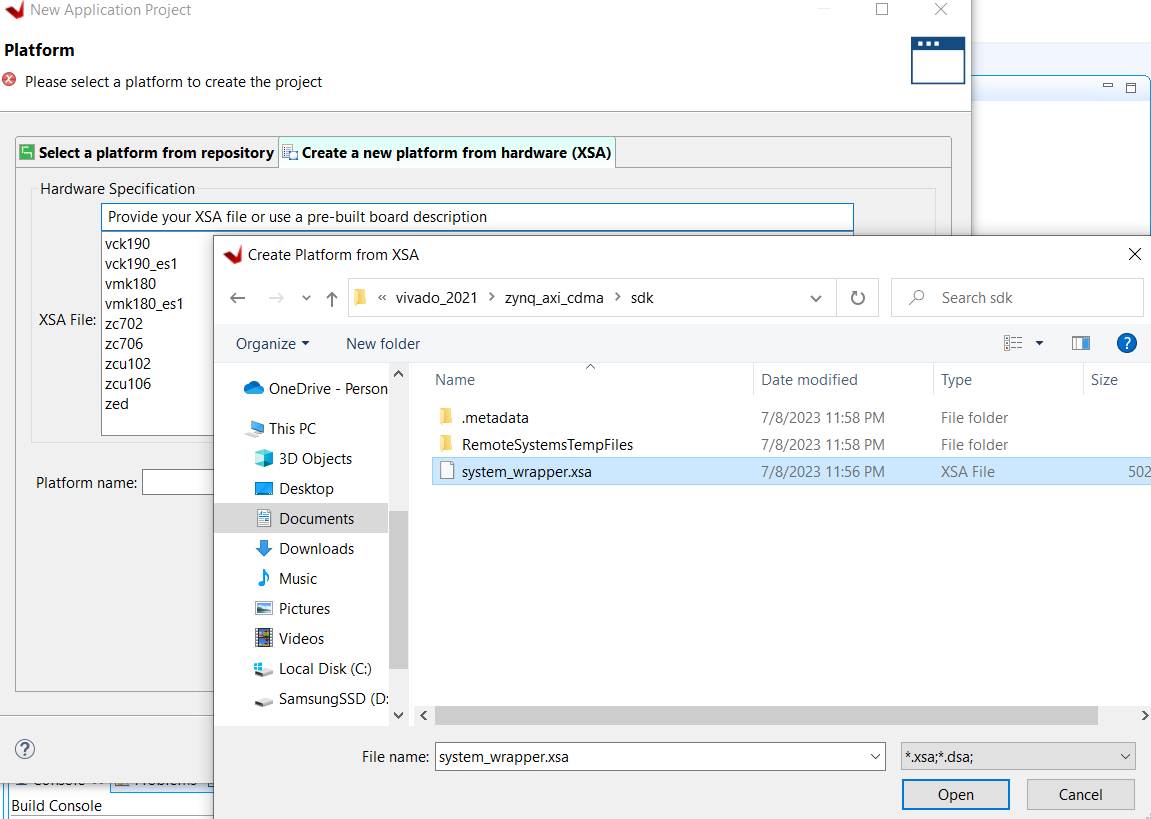The height and width of the screenshot is (819, 1151).
Task: Refresh the sdk folder listing
Action: click(857, 298)
